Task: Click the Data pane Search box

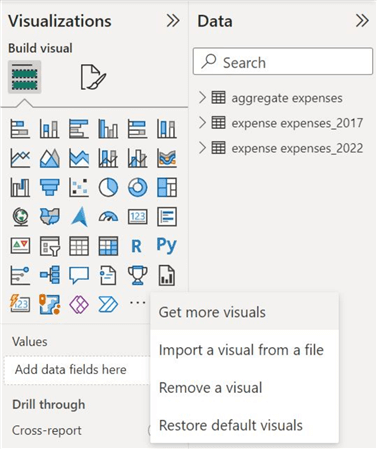Action: (x=283, y=62)
